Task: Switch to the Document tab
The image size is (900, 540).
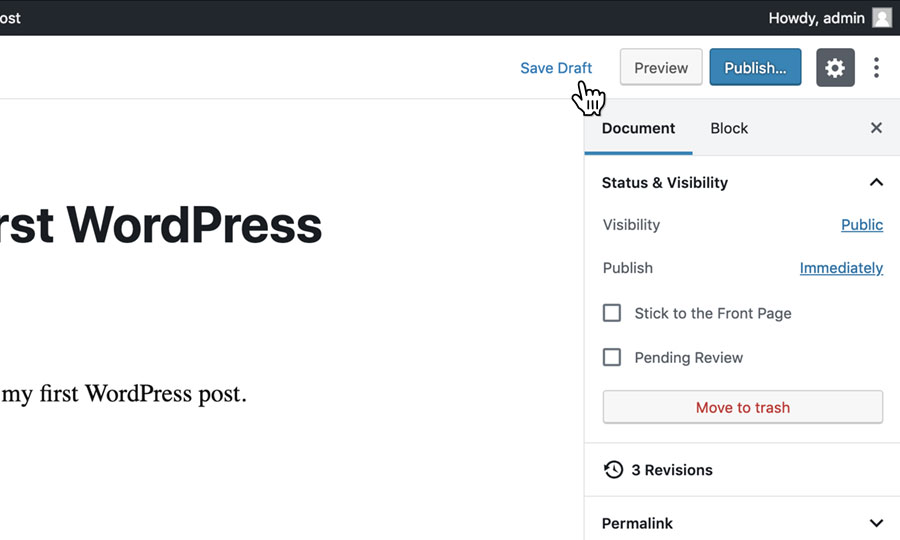Action: coord(638,129)
